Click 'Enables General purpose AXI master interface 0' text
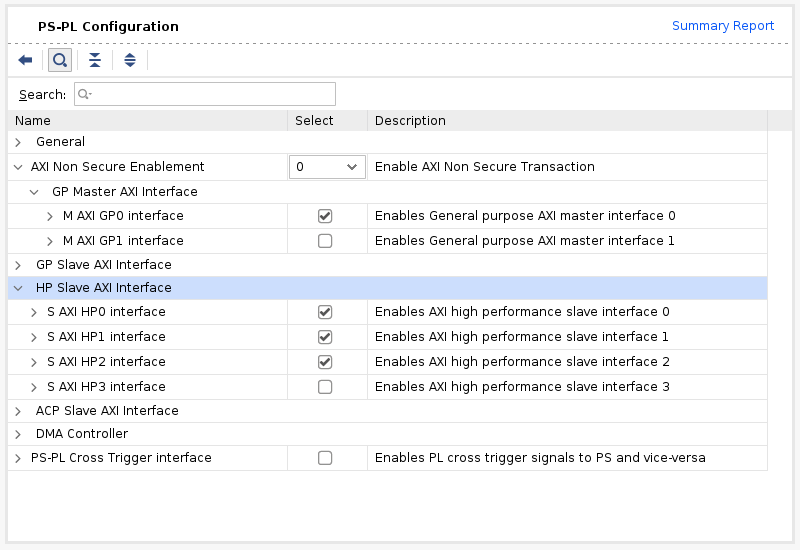The width and height of the screenshot is (800, 550). coord(525,215)
